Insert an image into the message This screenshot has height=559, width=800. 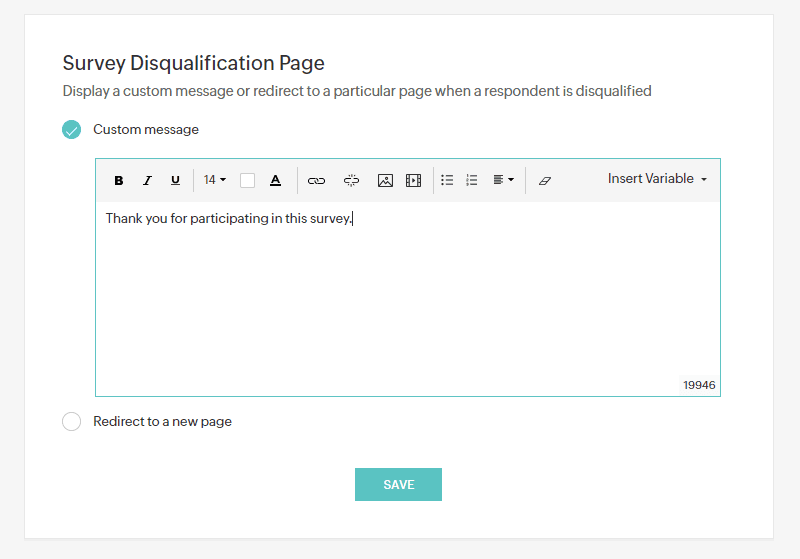(385, 181)
